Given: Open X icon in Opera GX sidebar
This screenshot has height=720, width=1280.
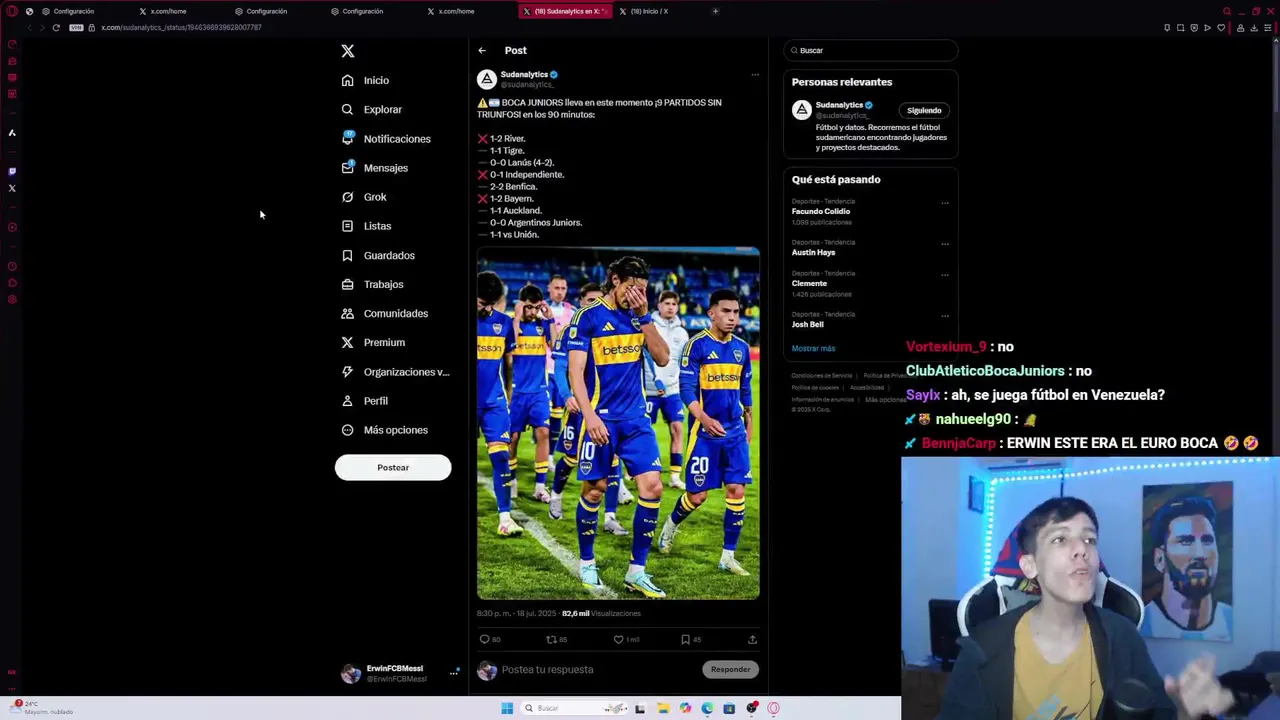Looking at the screenshot, I should [x=12, y=188].
